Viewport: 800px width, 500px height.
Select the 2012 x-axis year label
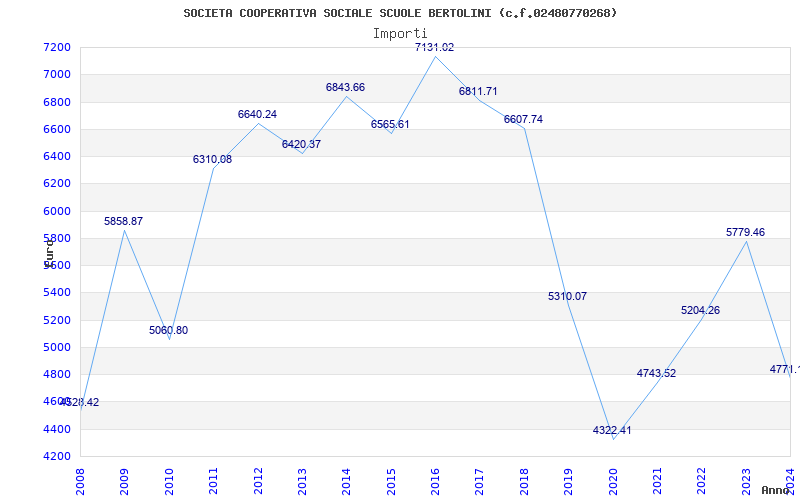pyautogui.click(x=258, y=481)
